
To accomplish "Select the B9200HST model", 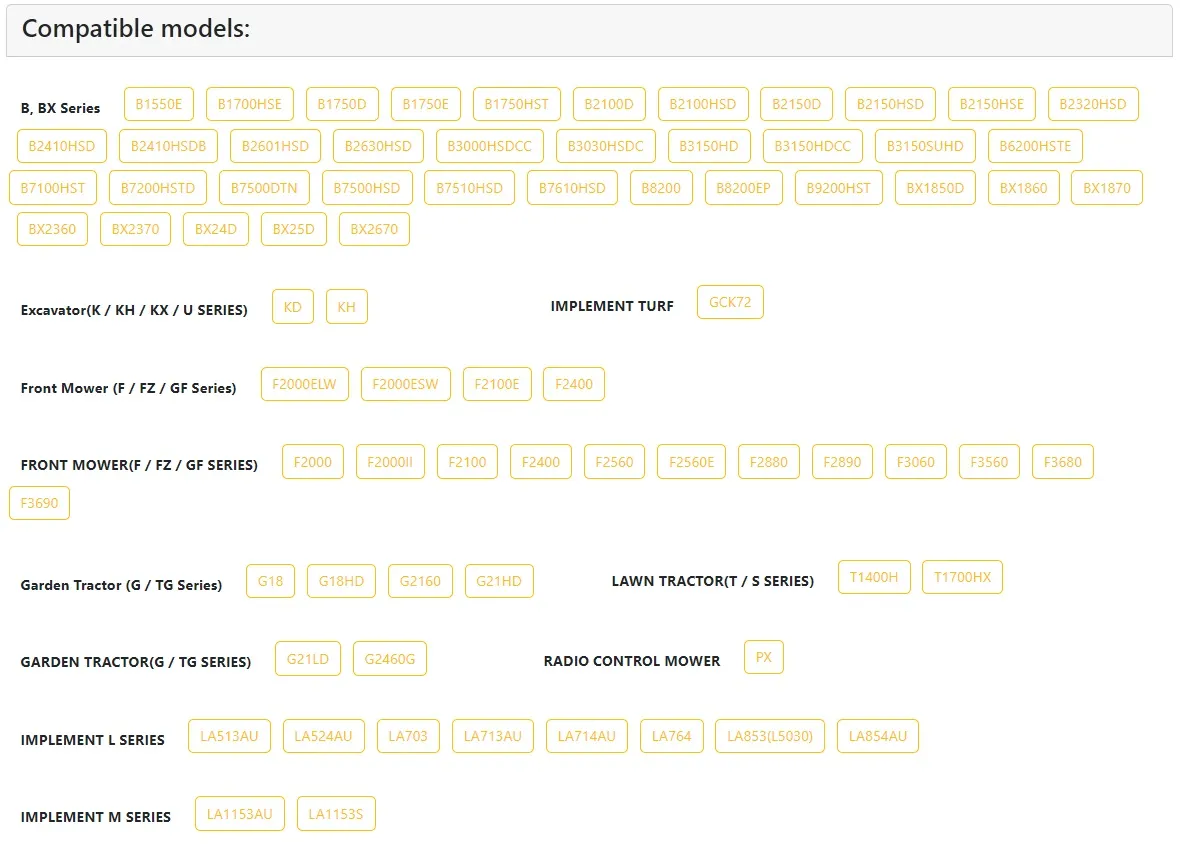I will (839, 188).
